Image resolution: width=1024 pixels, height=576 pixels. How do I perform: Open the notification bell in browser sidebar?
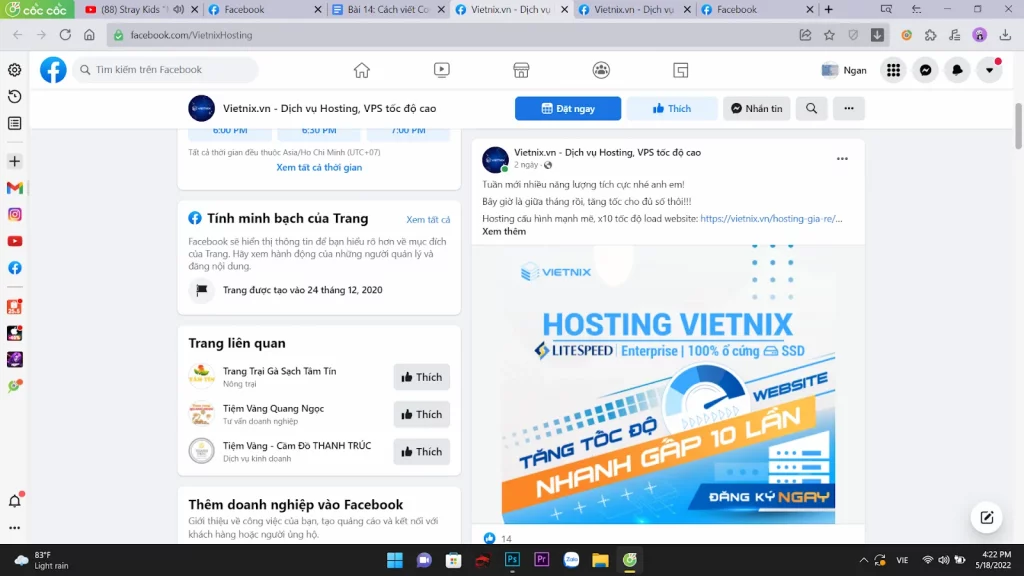point(14,501)
